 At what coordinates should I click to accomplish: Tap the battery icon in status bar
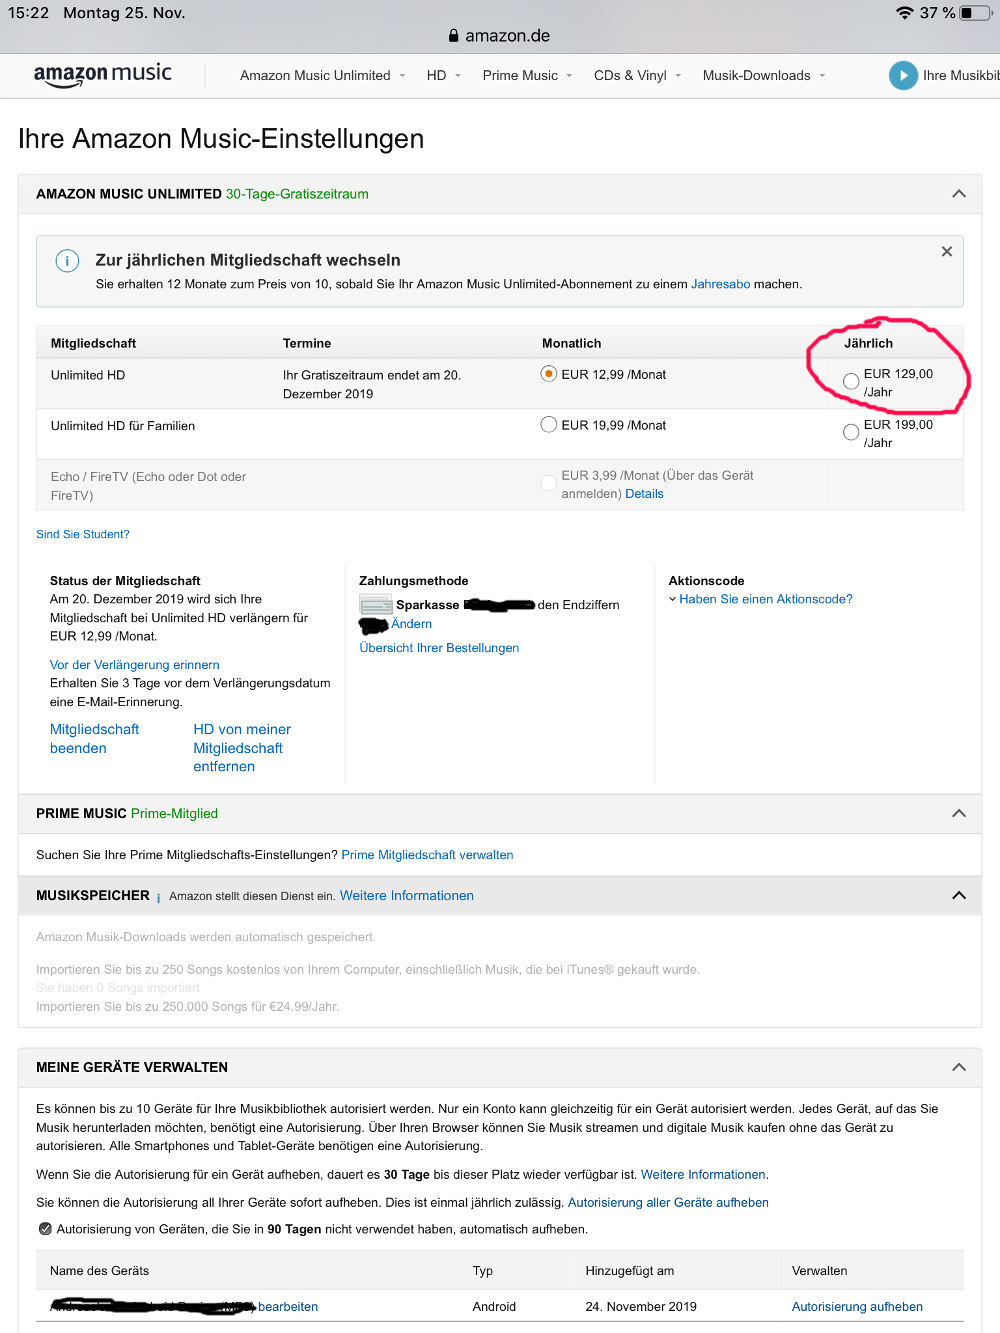973,13
